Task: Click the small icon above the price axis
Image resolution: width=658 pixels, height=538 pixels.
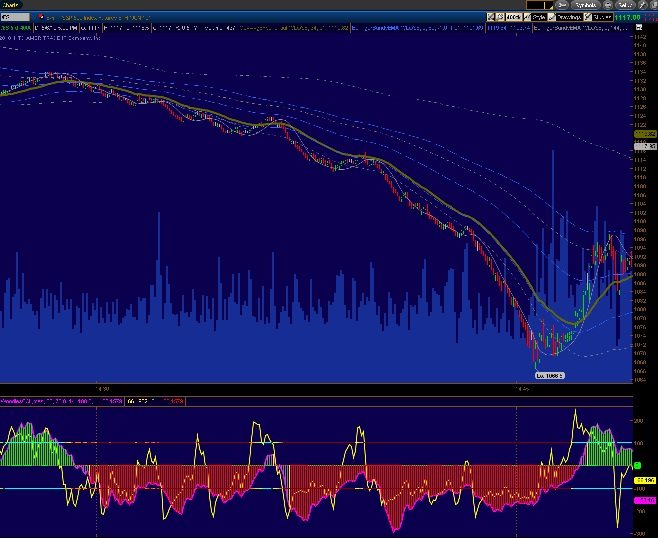Action: click(x=639, y=27)
